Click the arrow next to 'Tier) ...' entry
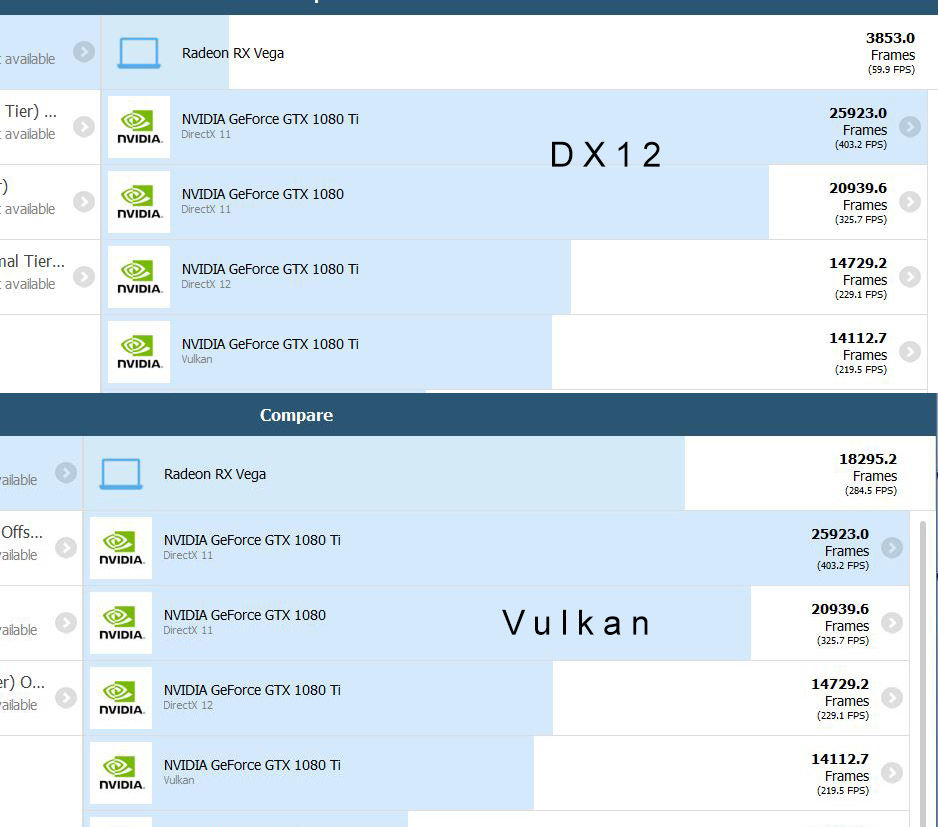The height and width of the screenshot is (827, 938). 84,127
